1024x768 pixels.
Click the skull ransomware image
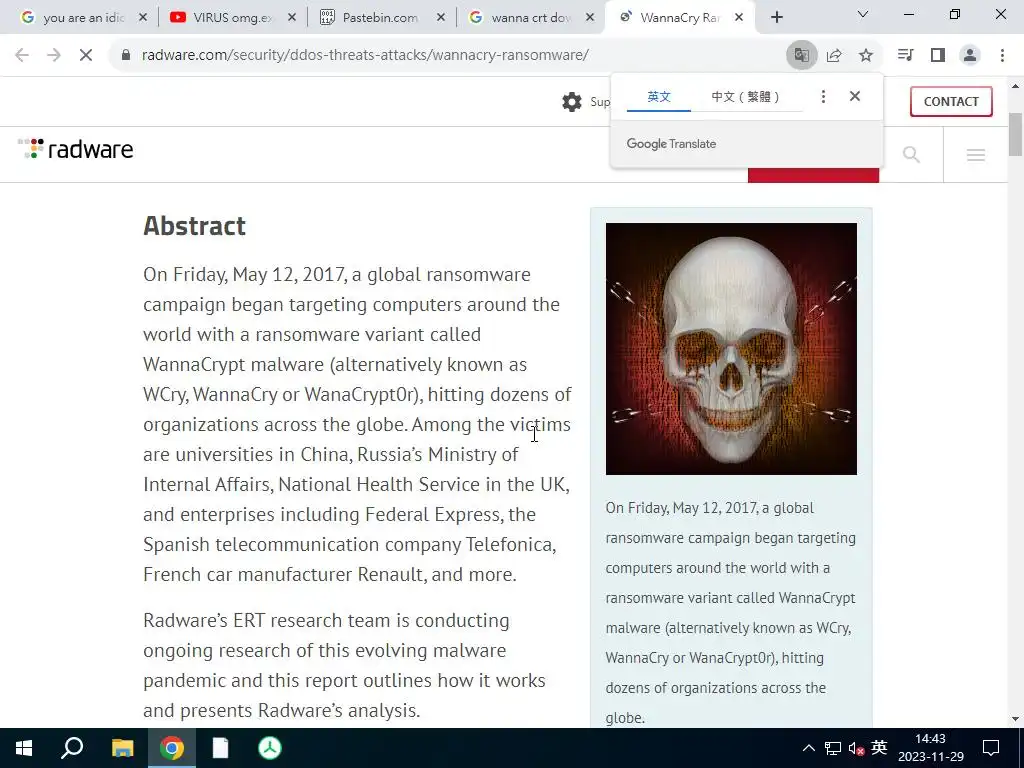tap(731, 349)
